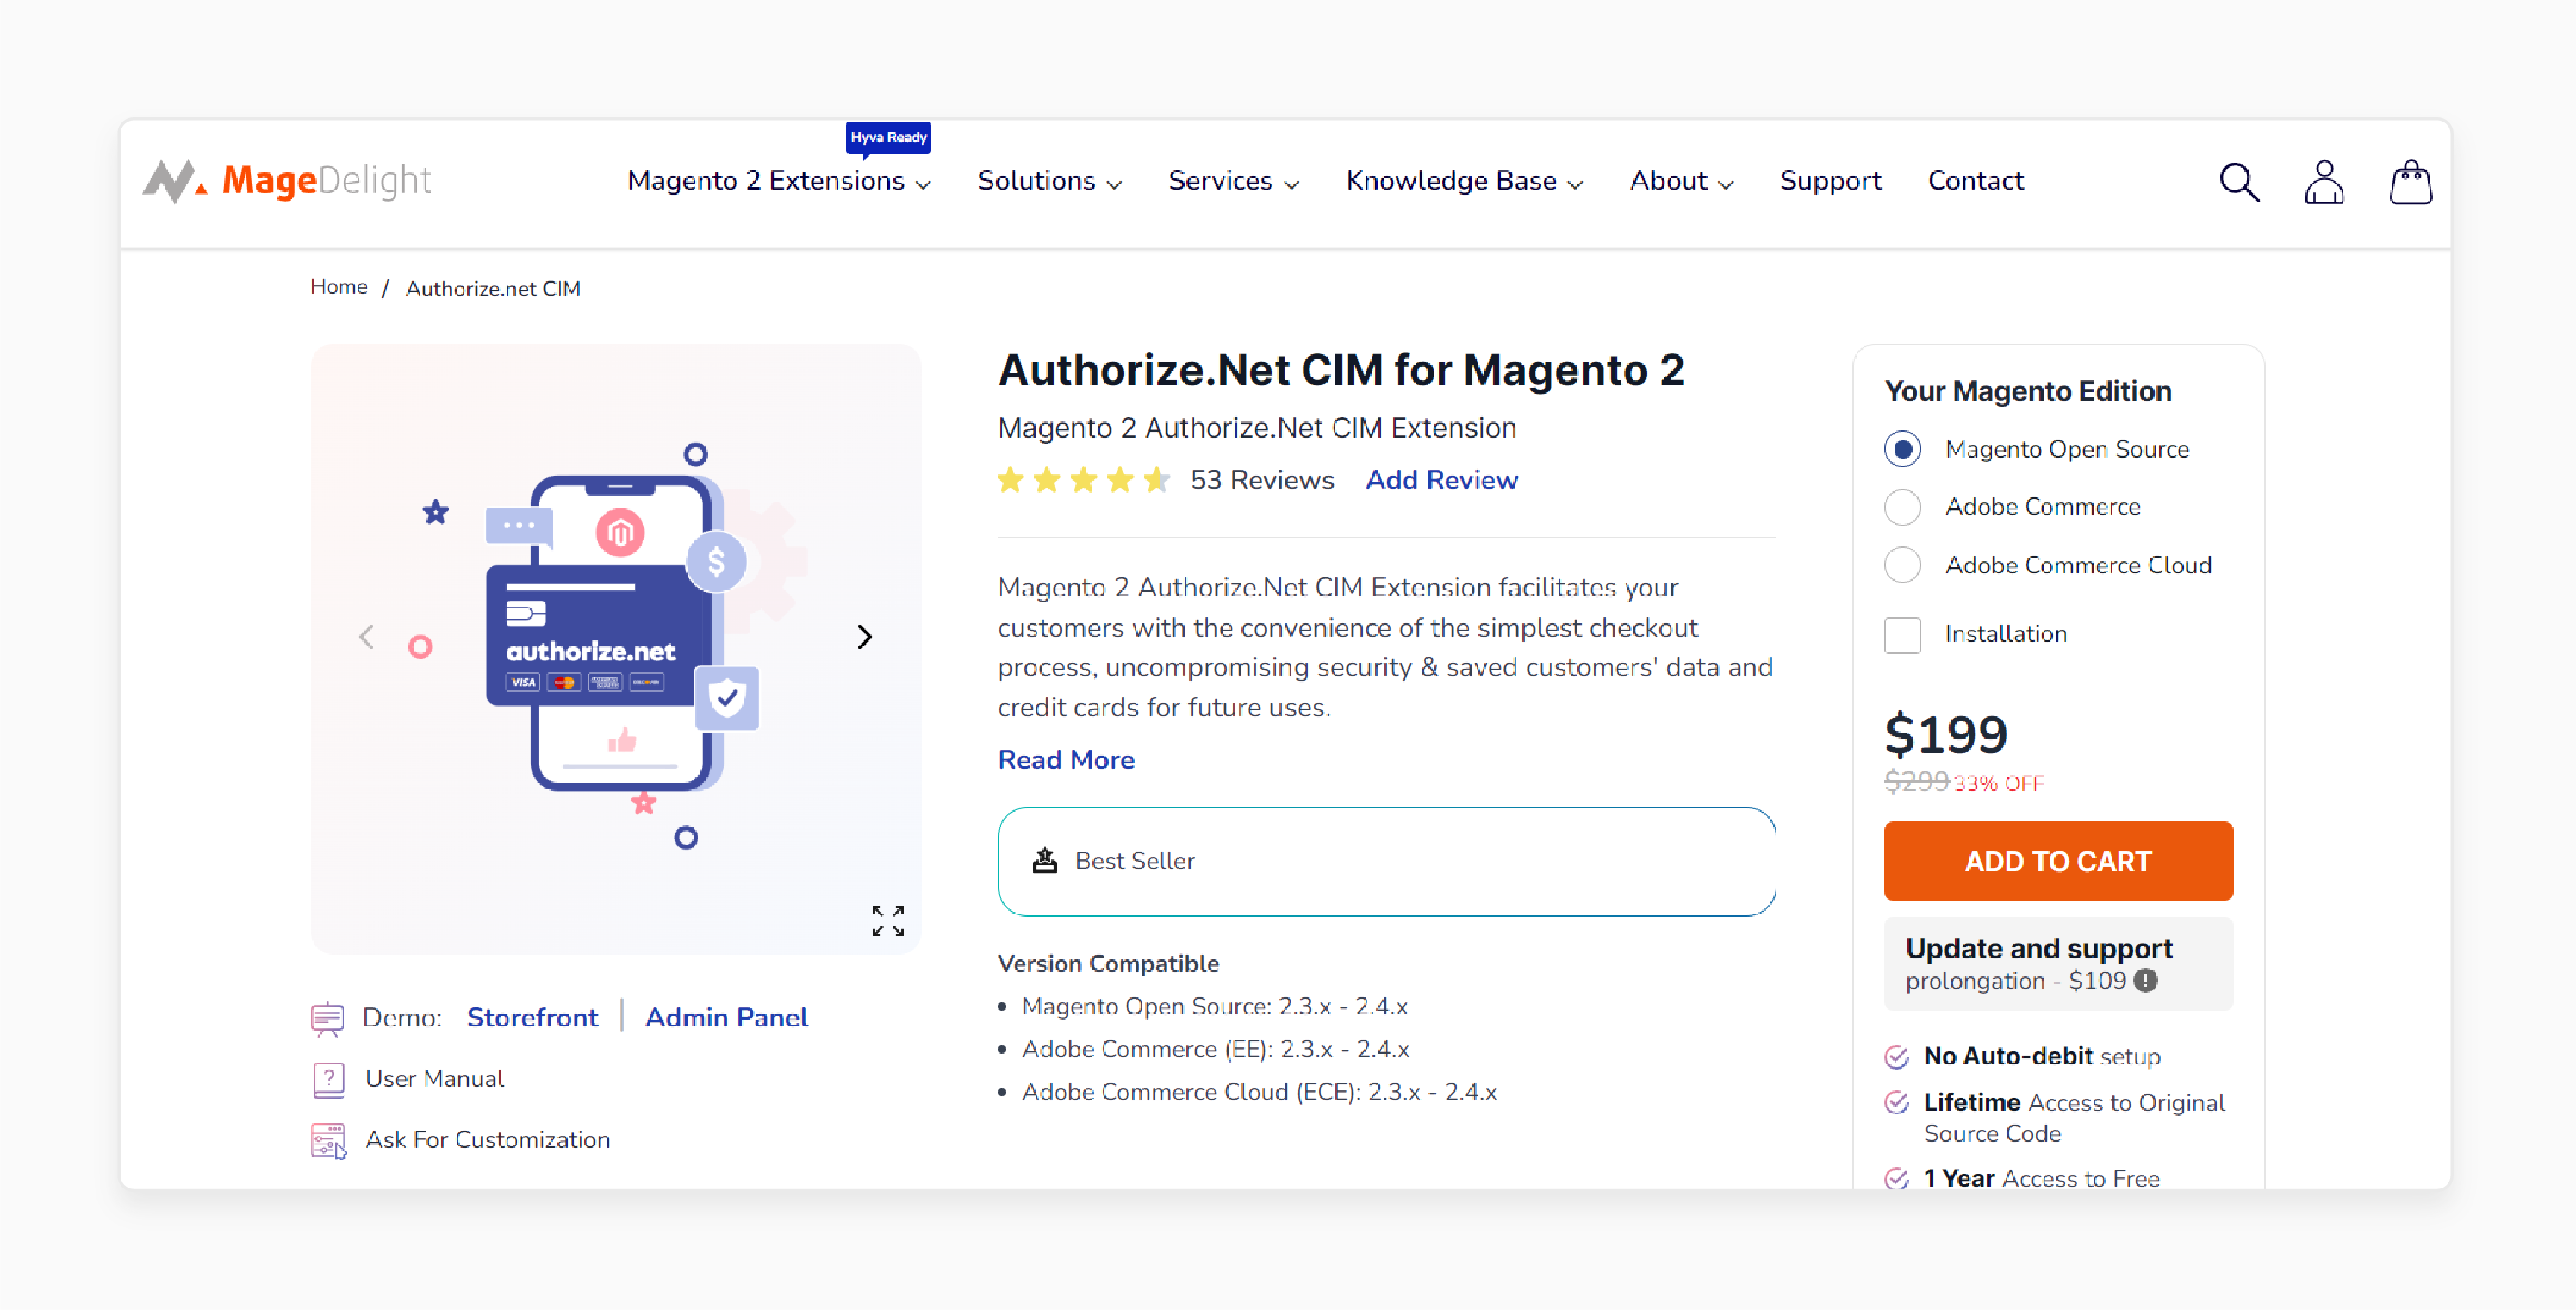Image resolution: width=2576 pixels, height=1310 pixels.
Task: Click Read More link
Action: pyautogui.click(x=1066, y=760)
